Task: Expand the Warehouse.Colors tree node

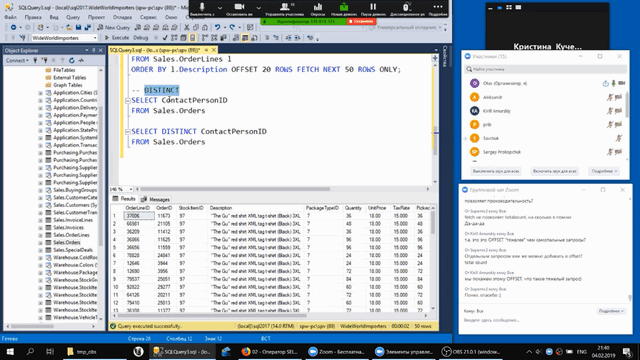Action: click(40, 265)
